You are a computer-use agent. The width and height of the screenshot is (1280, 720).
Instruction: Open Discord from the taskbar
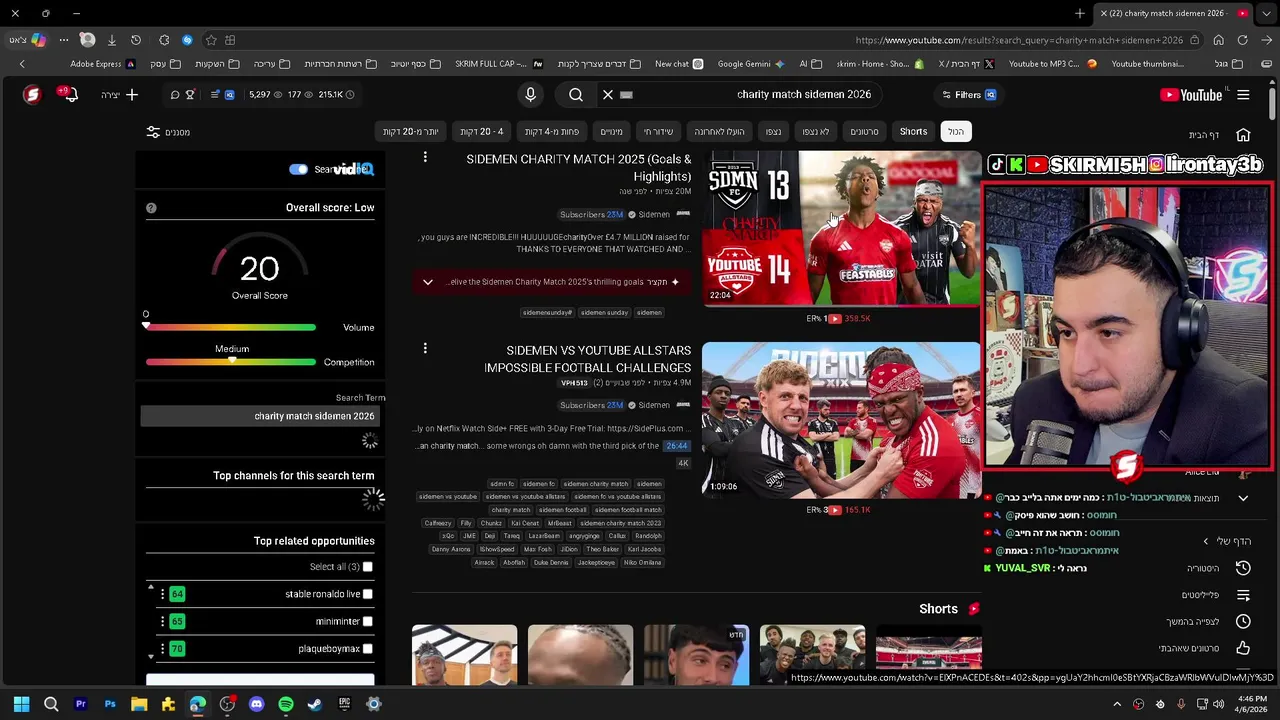coord(256,704)
